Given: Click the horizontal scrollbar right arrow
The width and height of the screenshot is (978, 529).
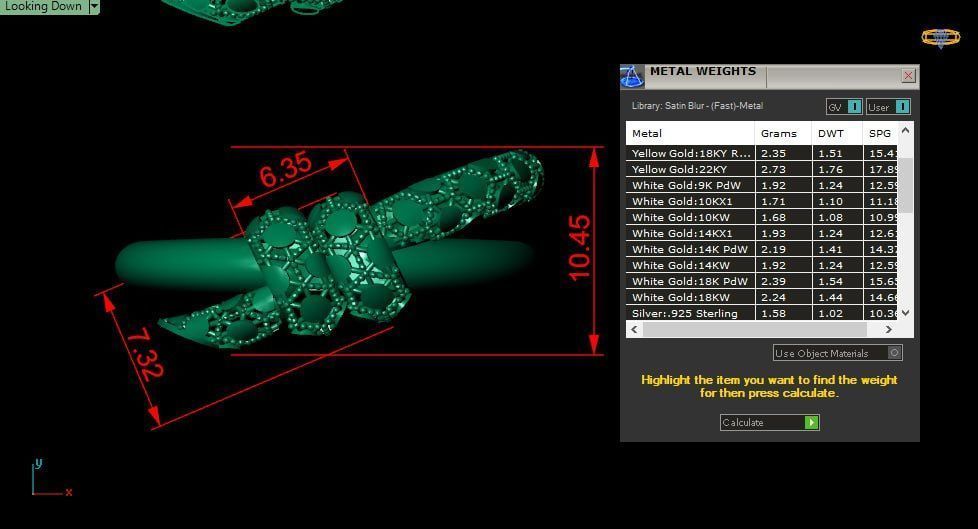Looking at the screenshot, I should point(889,329).
